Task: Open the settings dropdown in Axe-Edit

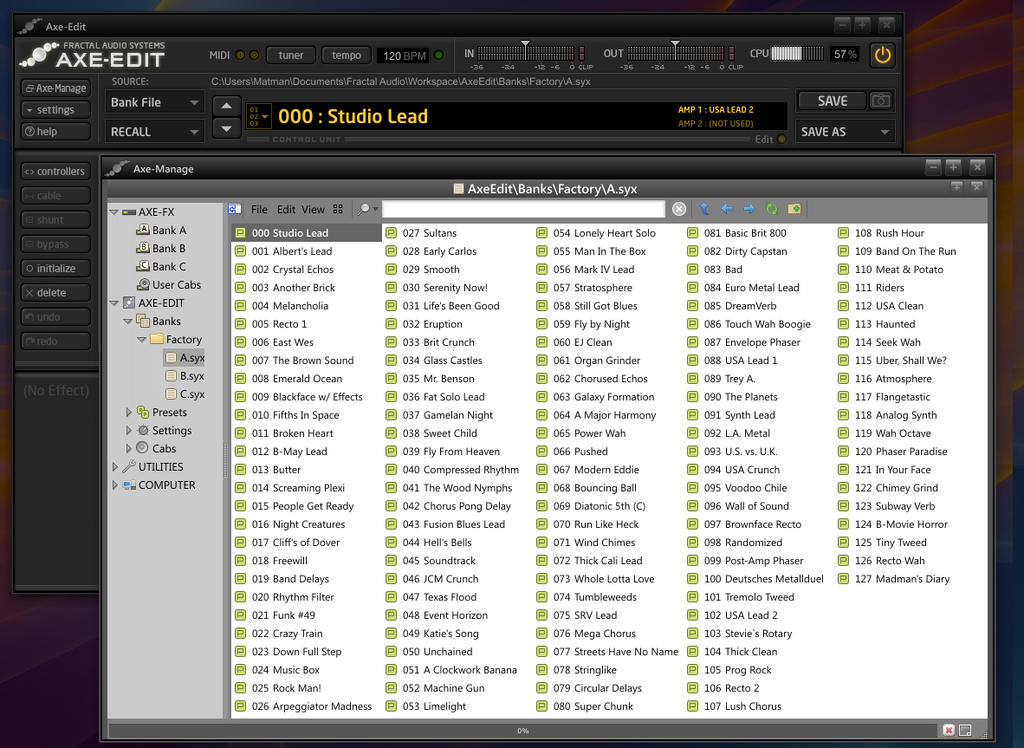Action: pyautogui.click(x=55, y=110)
